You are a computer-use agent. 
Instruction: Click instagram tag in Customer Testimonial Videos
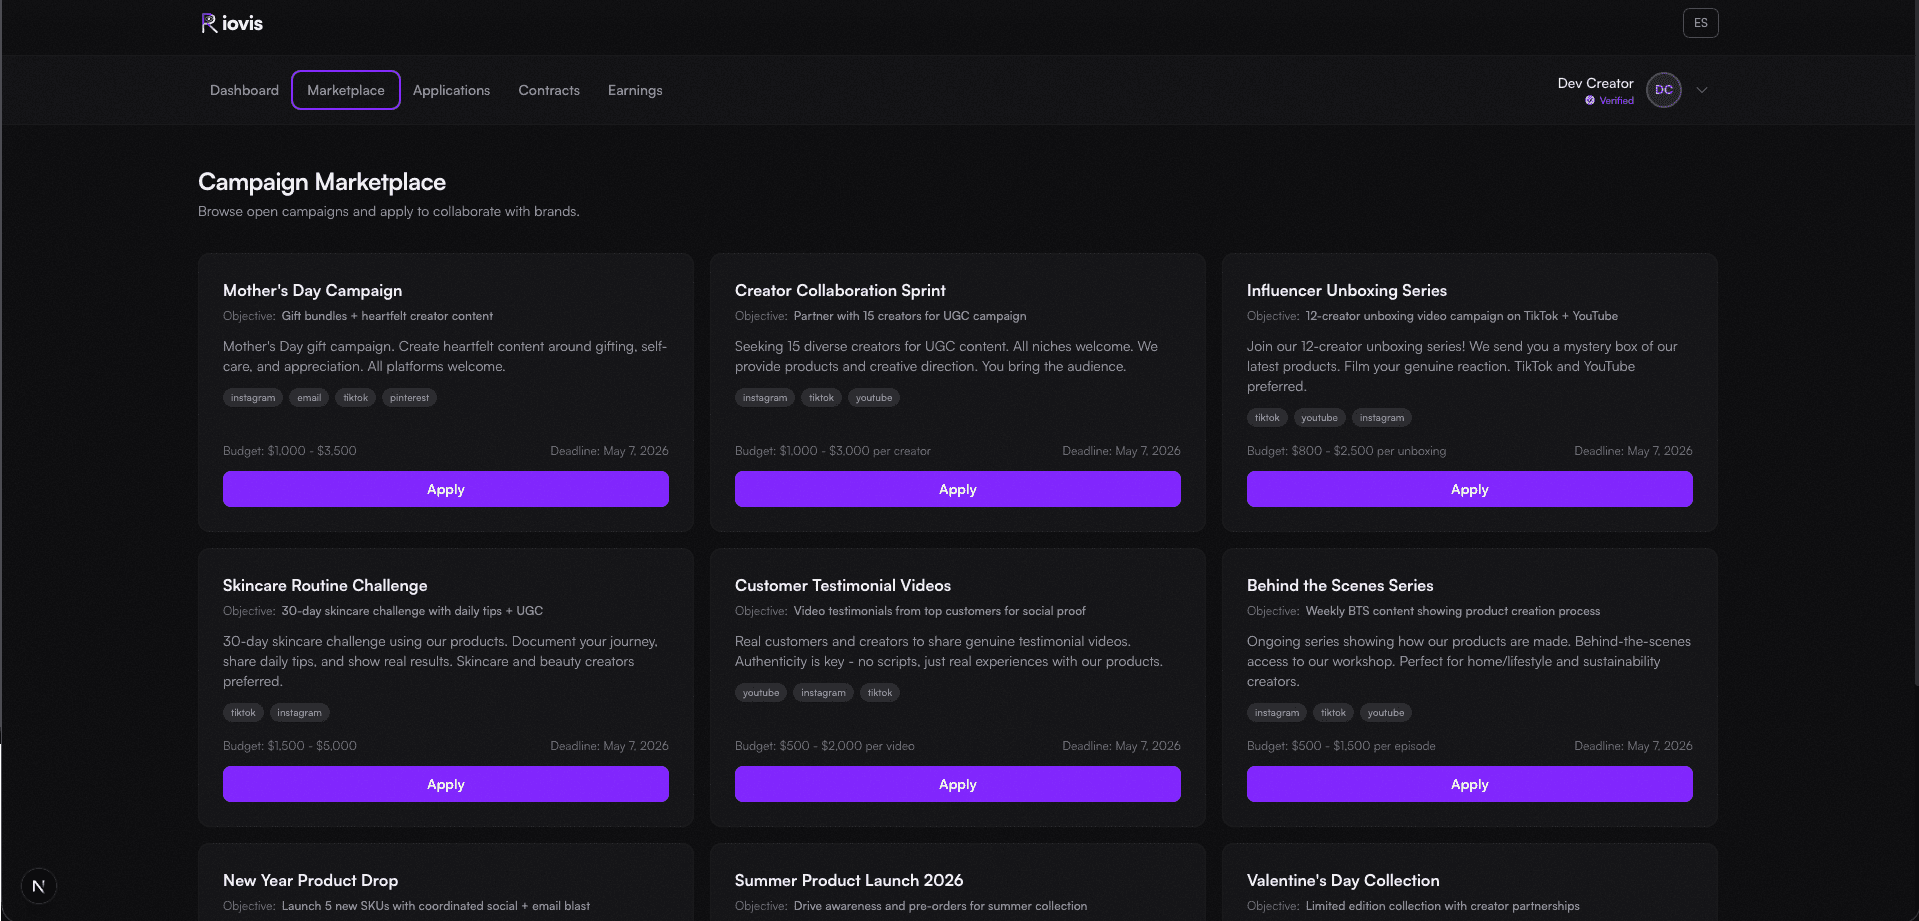click(x=823, y=693)
